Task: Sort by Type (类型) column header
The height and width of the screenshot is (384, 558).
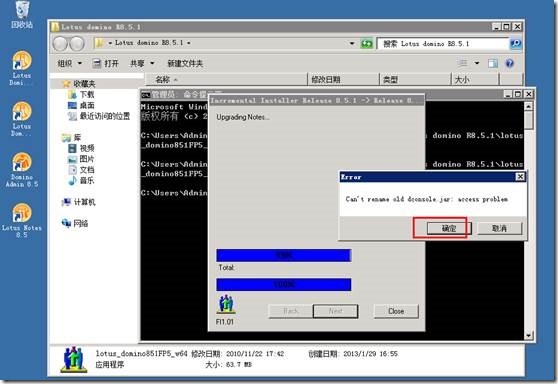Action: click(415, 79)
